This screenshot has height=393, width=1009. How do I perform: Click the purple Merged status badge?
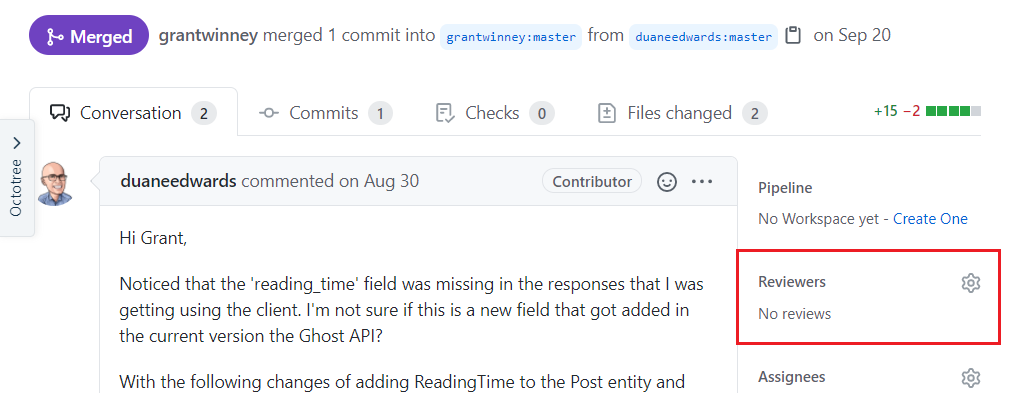pos(89,35)
